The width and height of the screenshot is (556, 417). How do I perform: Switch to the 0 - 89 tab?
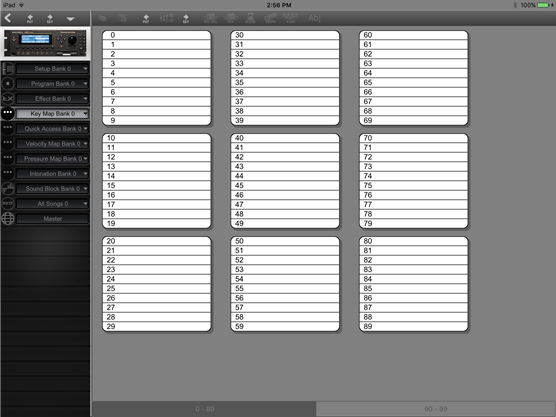coord(204,409)
